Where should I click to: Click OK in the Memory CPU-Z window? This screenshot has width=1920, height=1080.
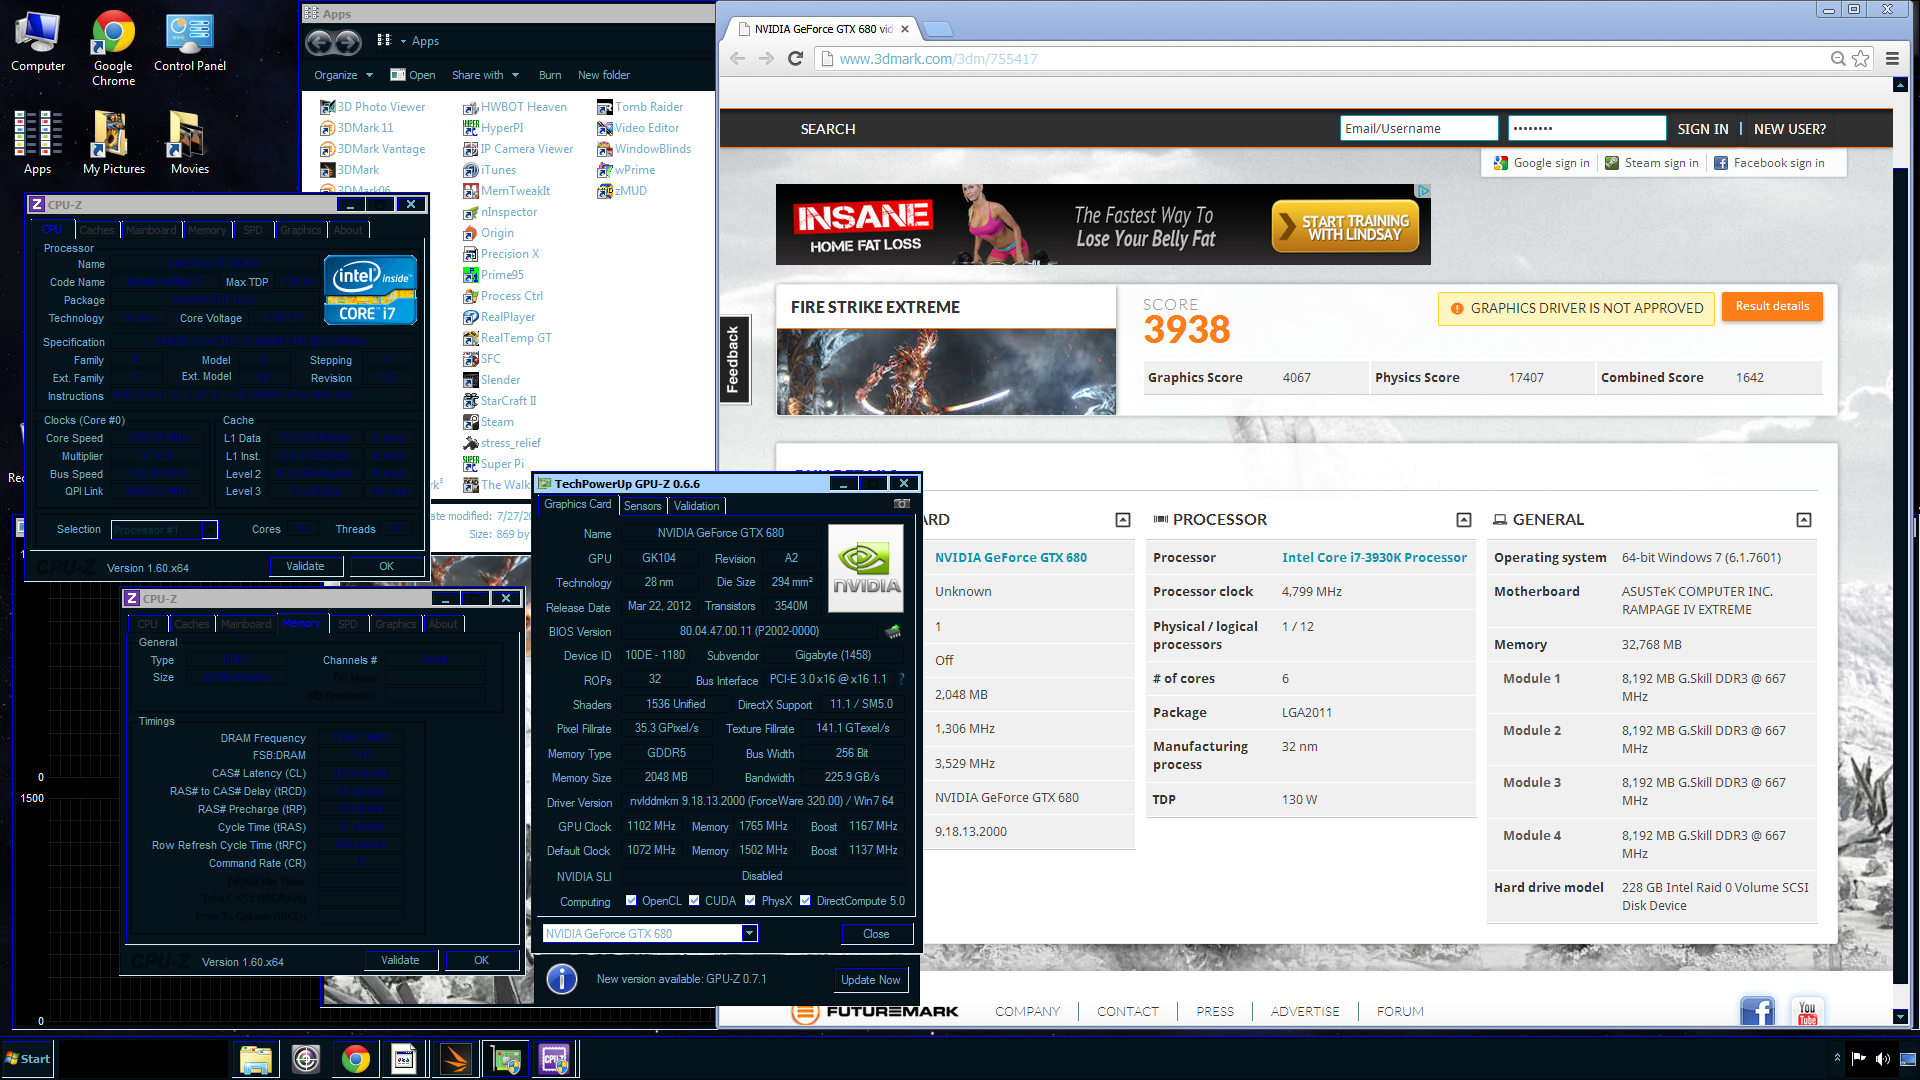point(481,960)
